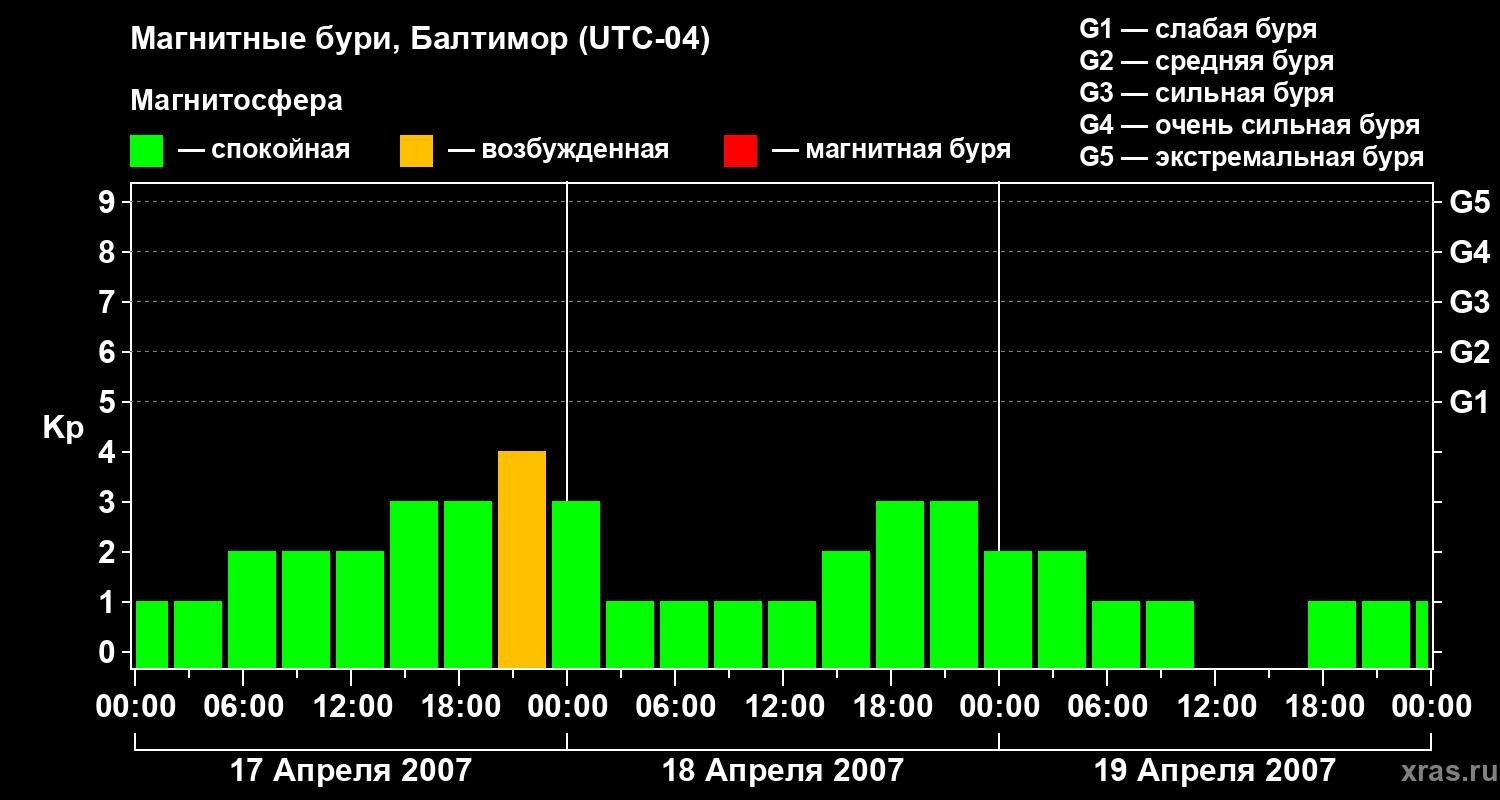Click 'G2 — средняя буря' description
The width and height of the screenshot is (1500, 800).
click(x=1206, y=61)
